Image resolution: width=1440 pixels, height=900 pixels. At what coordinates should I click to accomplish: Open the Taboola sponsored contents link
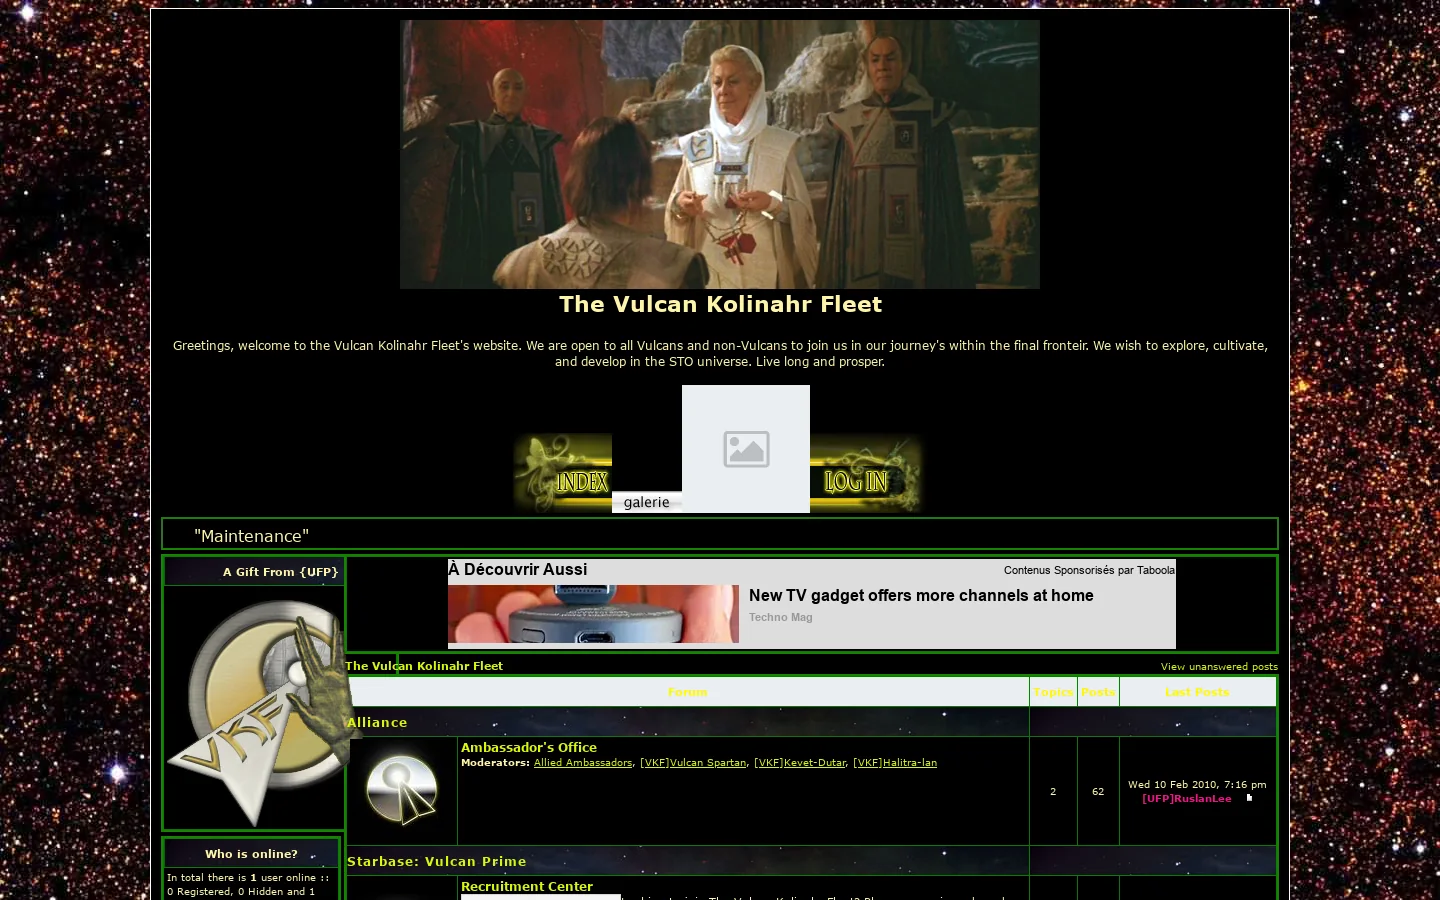pos(1089,570)
